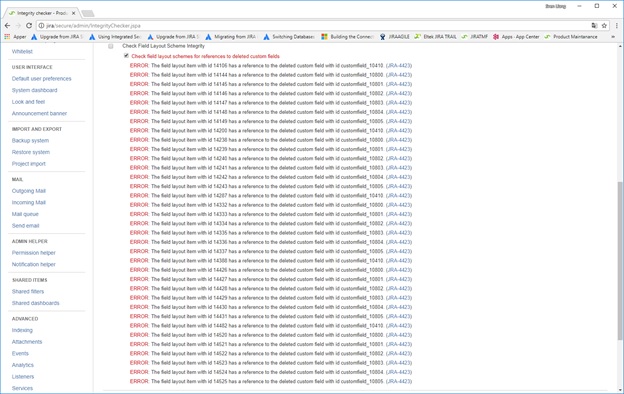Open Product Maintenance bookmark

pyautogui.click(x=571, y=37)
